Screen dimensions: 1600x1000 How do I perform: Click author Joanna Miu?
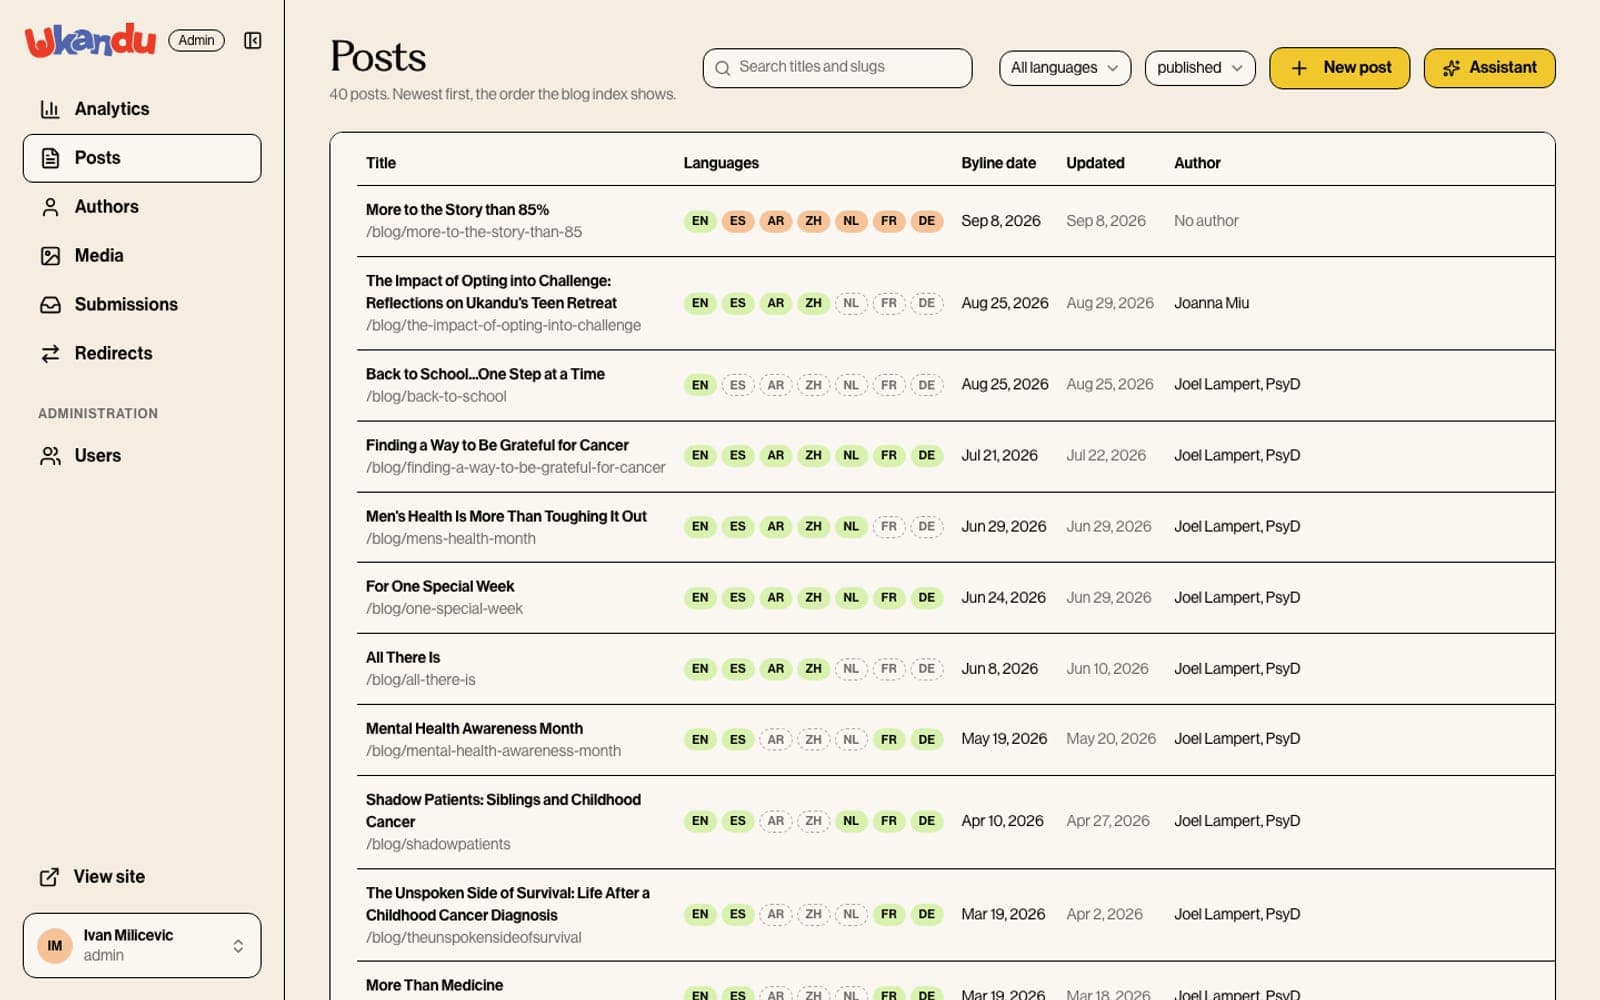(x=1211, y=303)
